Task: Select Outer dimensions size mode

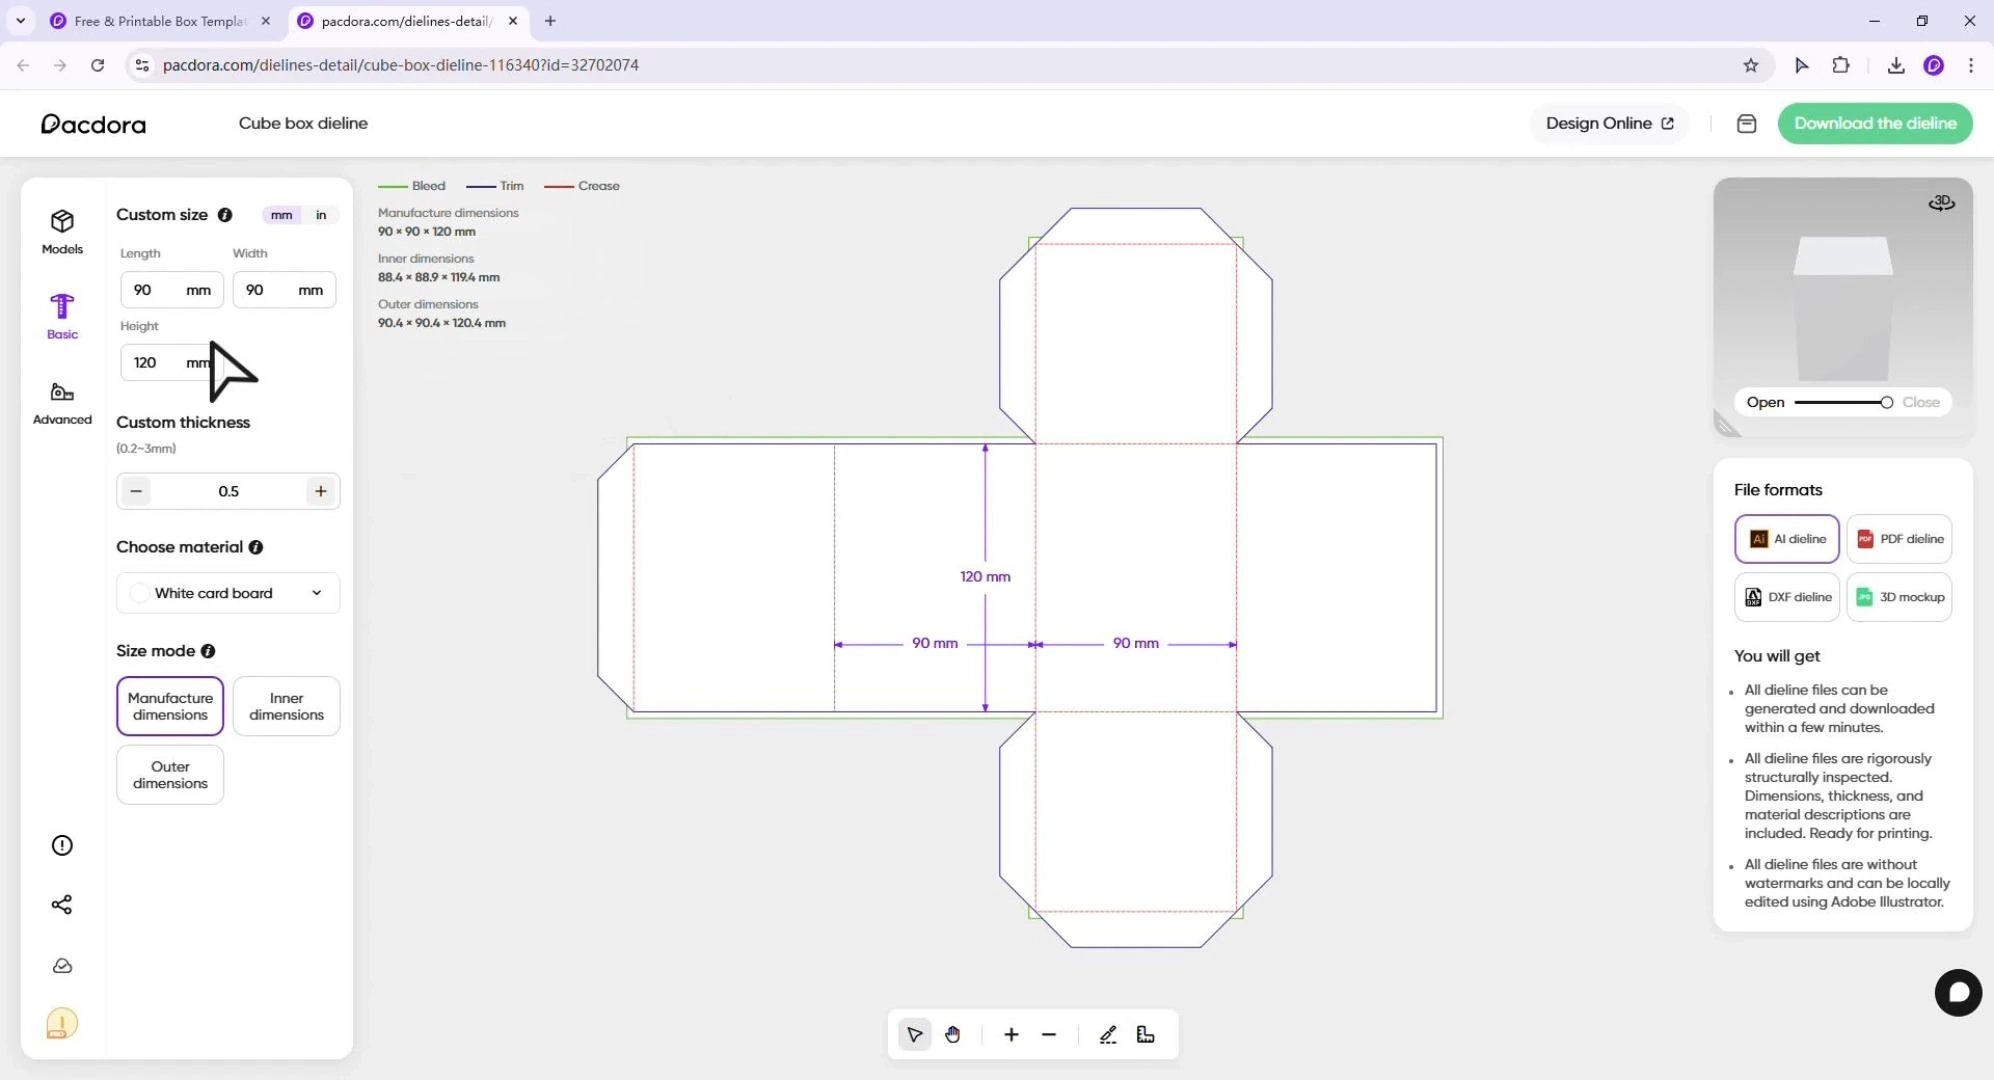Action: (x=169, y=774)
